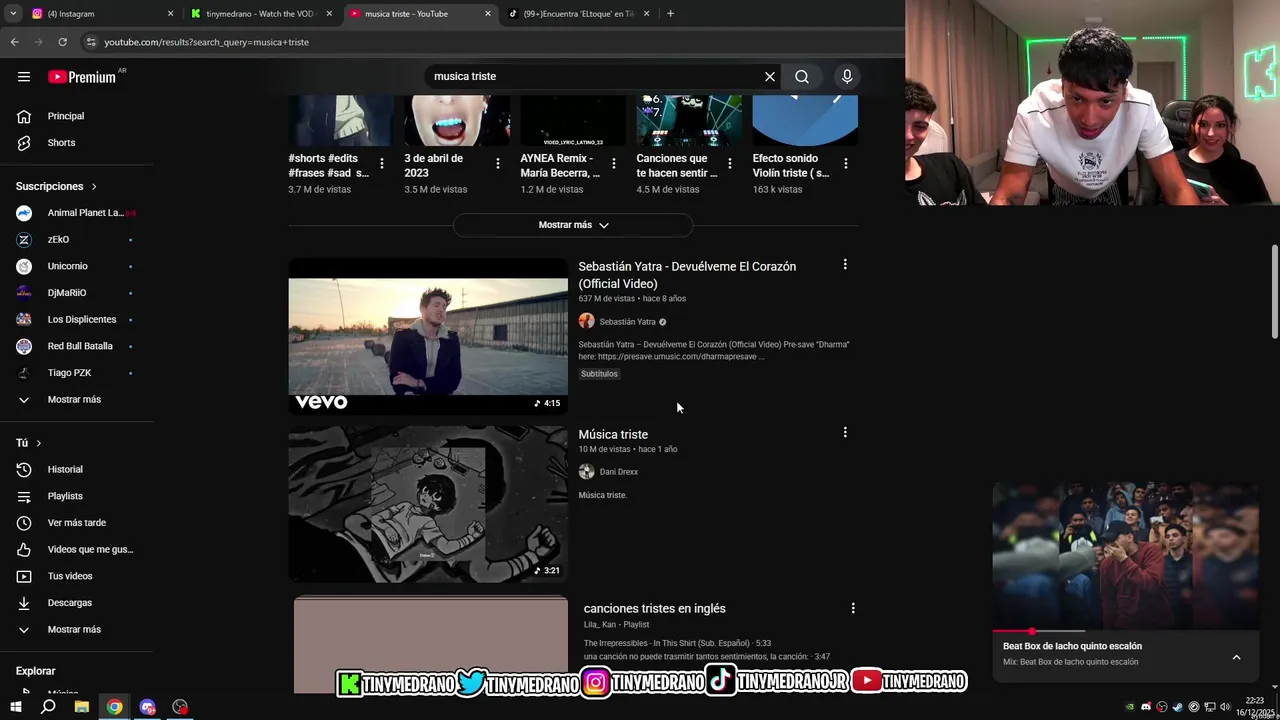The image size is (1280, 720).
Task: Open options for Sebastián Yatra video
Action: point(845,265)
